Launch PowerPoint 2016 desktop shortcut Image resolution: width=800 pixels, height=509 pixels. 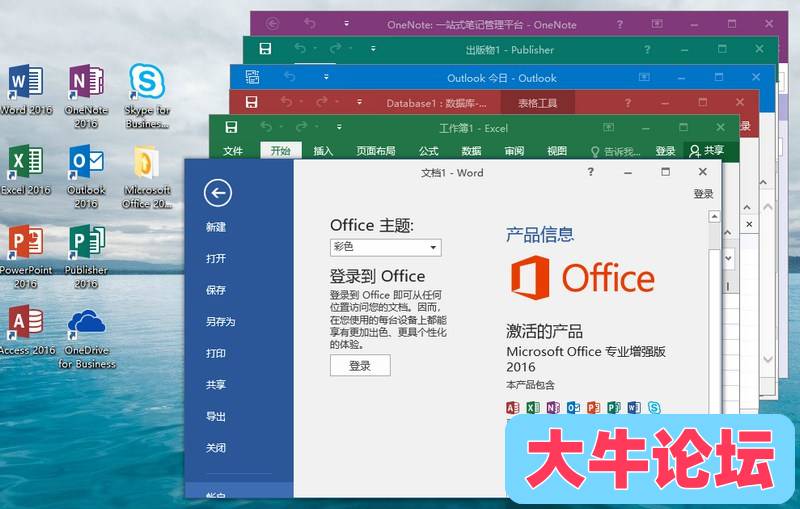click(26, 257)
